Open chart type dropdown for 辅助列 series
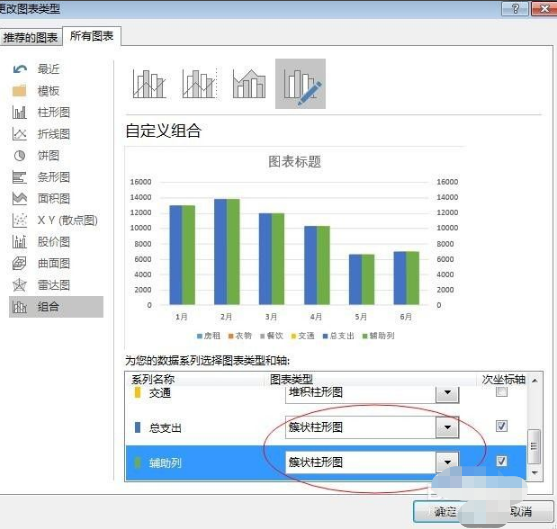Viewport: 557px width, 529px height. pos(447,462)
